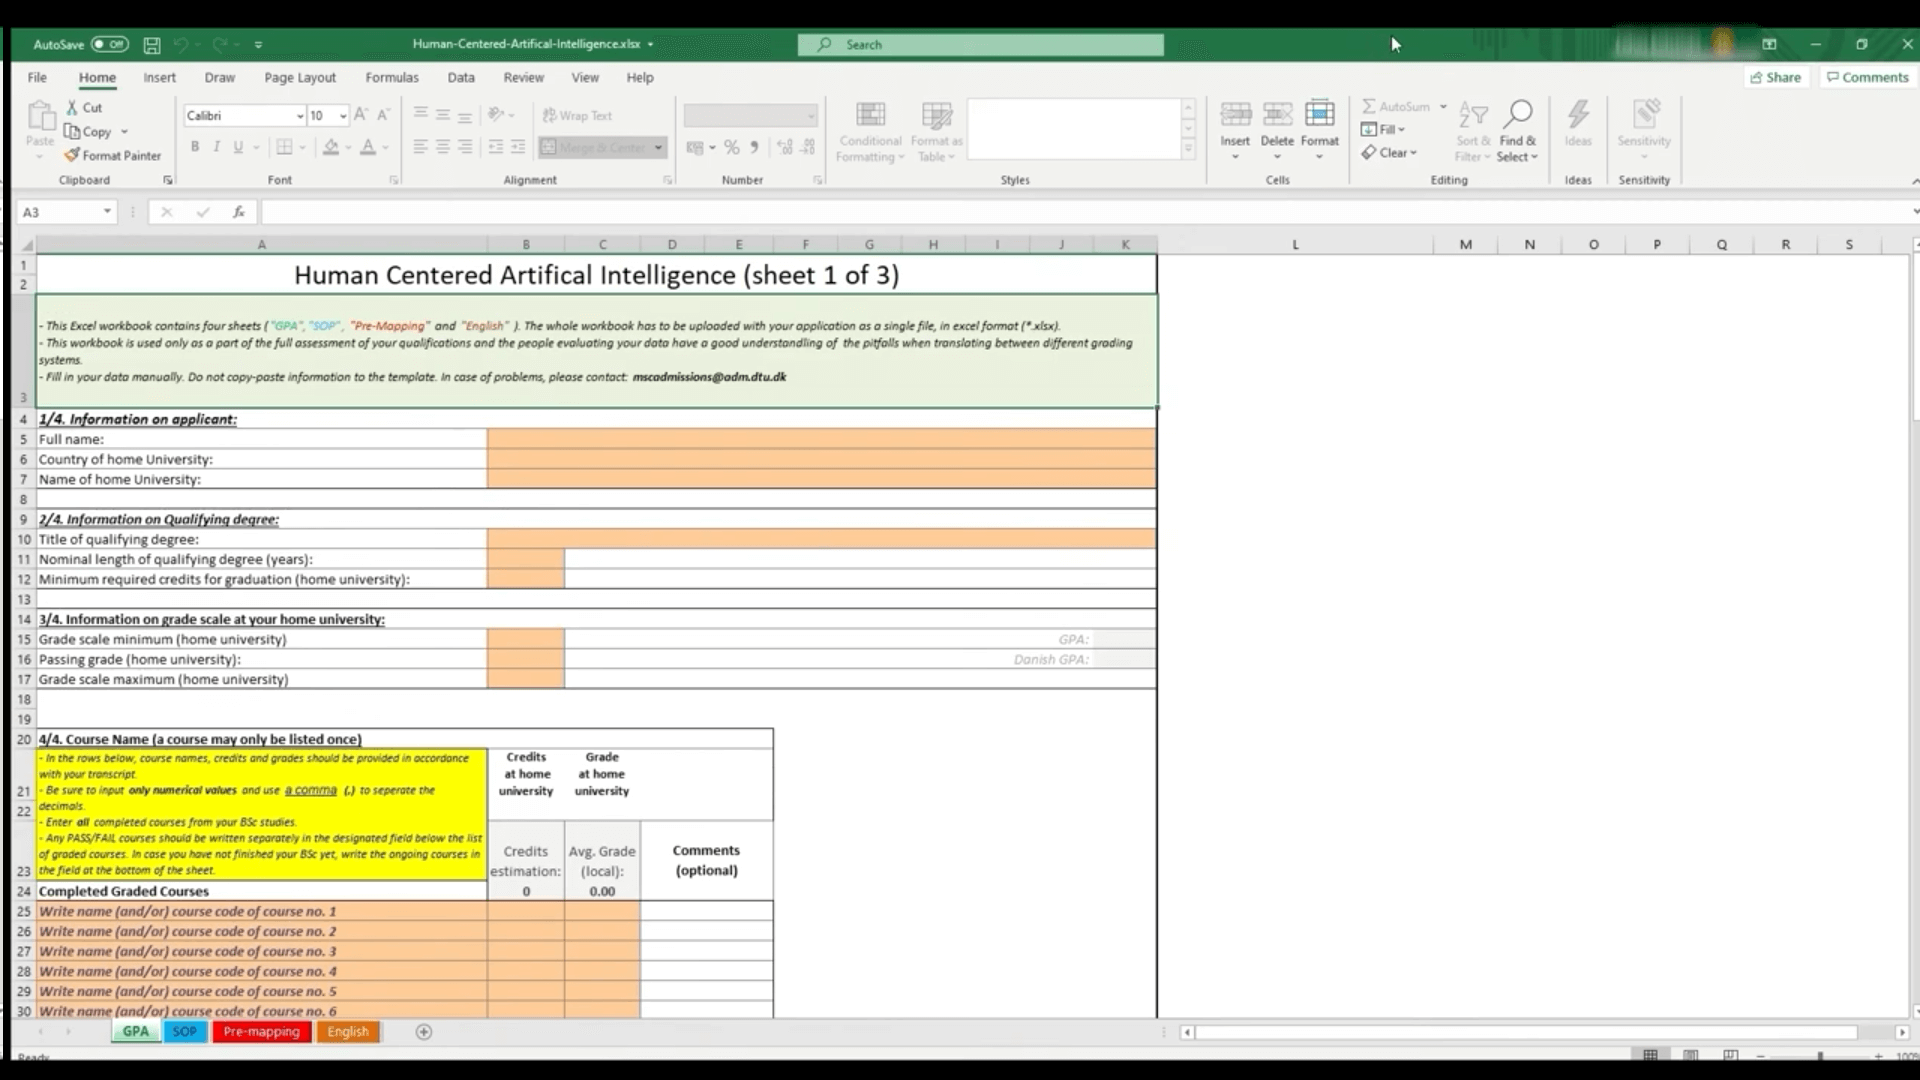1920x1080 pixels.
Task: Toggle Bold formatting
Action: coord(195,147)
